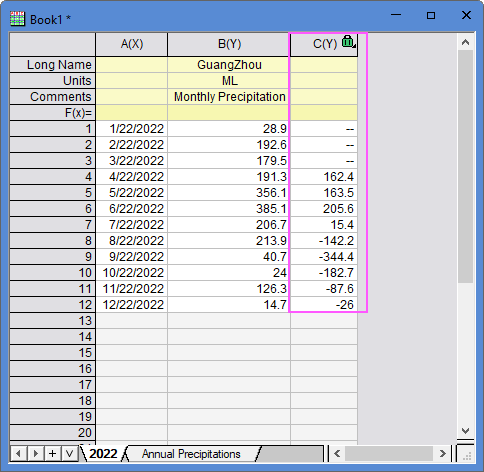The width and height of the screenshot is (484, 472).
Task: Select row header 20
Action: pos(53,433)
